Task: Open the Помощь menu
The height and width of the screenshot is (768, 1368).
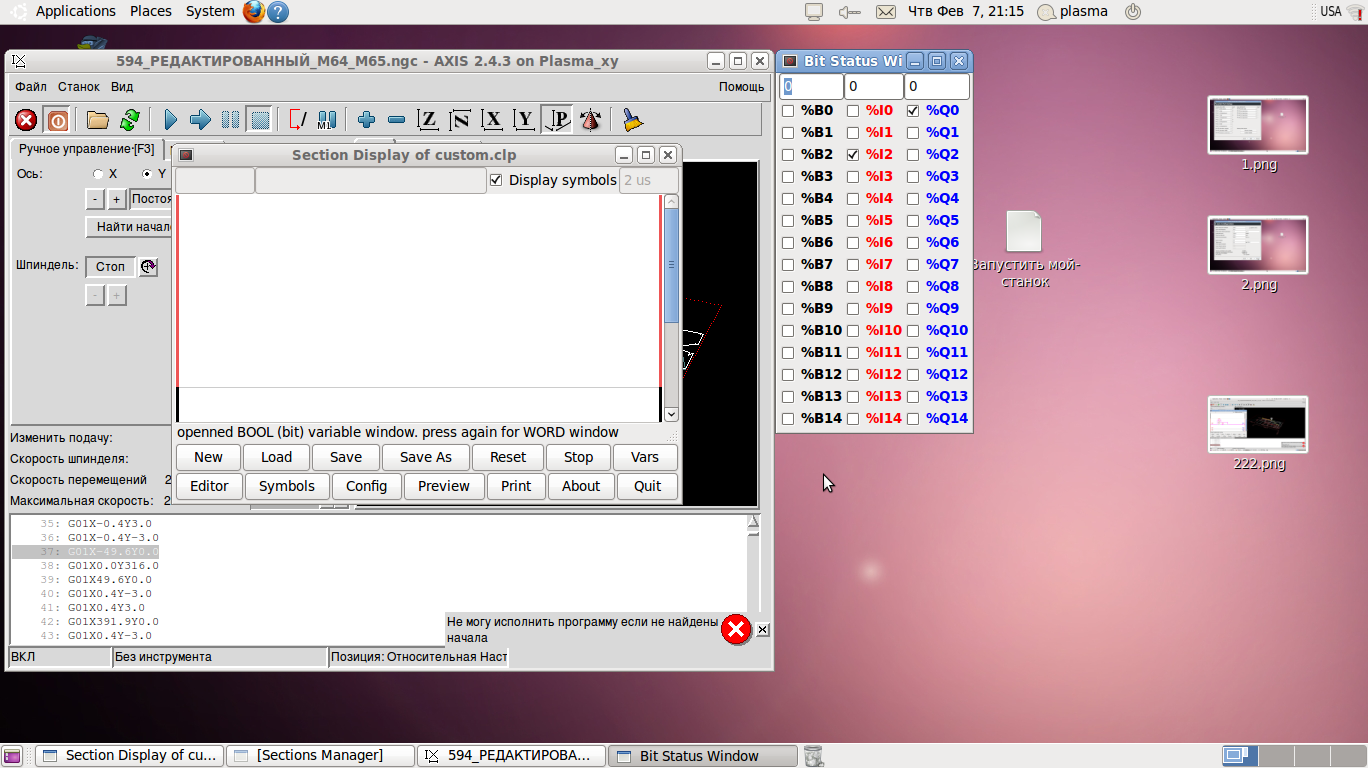Action: click(742, 87)
